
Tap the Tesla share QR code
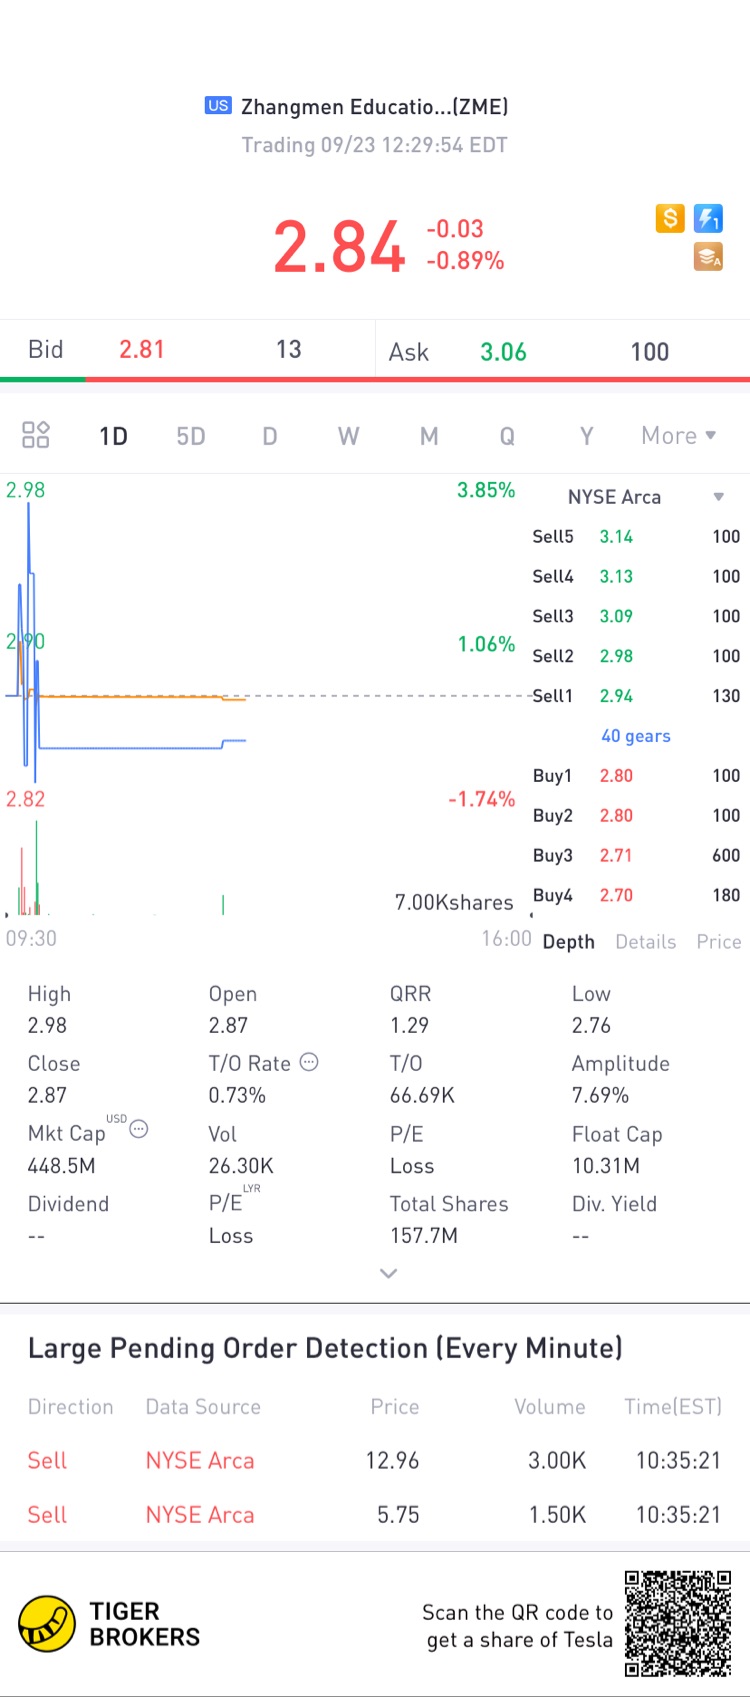coord(678,1623)
